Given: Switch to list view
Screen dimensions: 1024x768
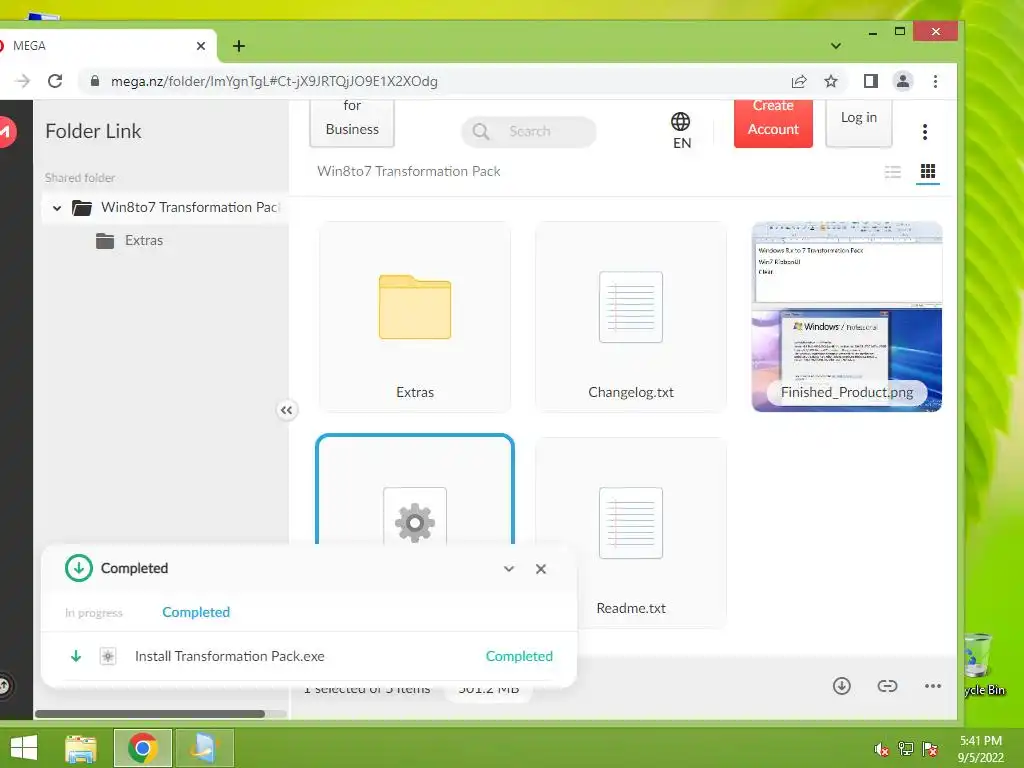Looking at the screenshot, I should click(x=893, y=172).
